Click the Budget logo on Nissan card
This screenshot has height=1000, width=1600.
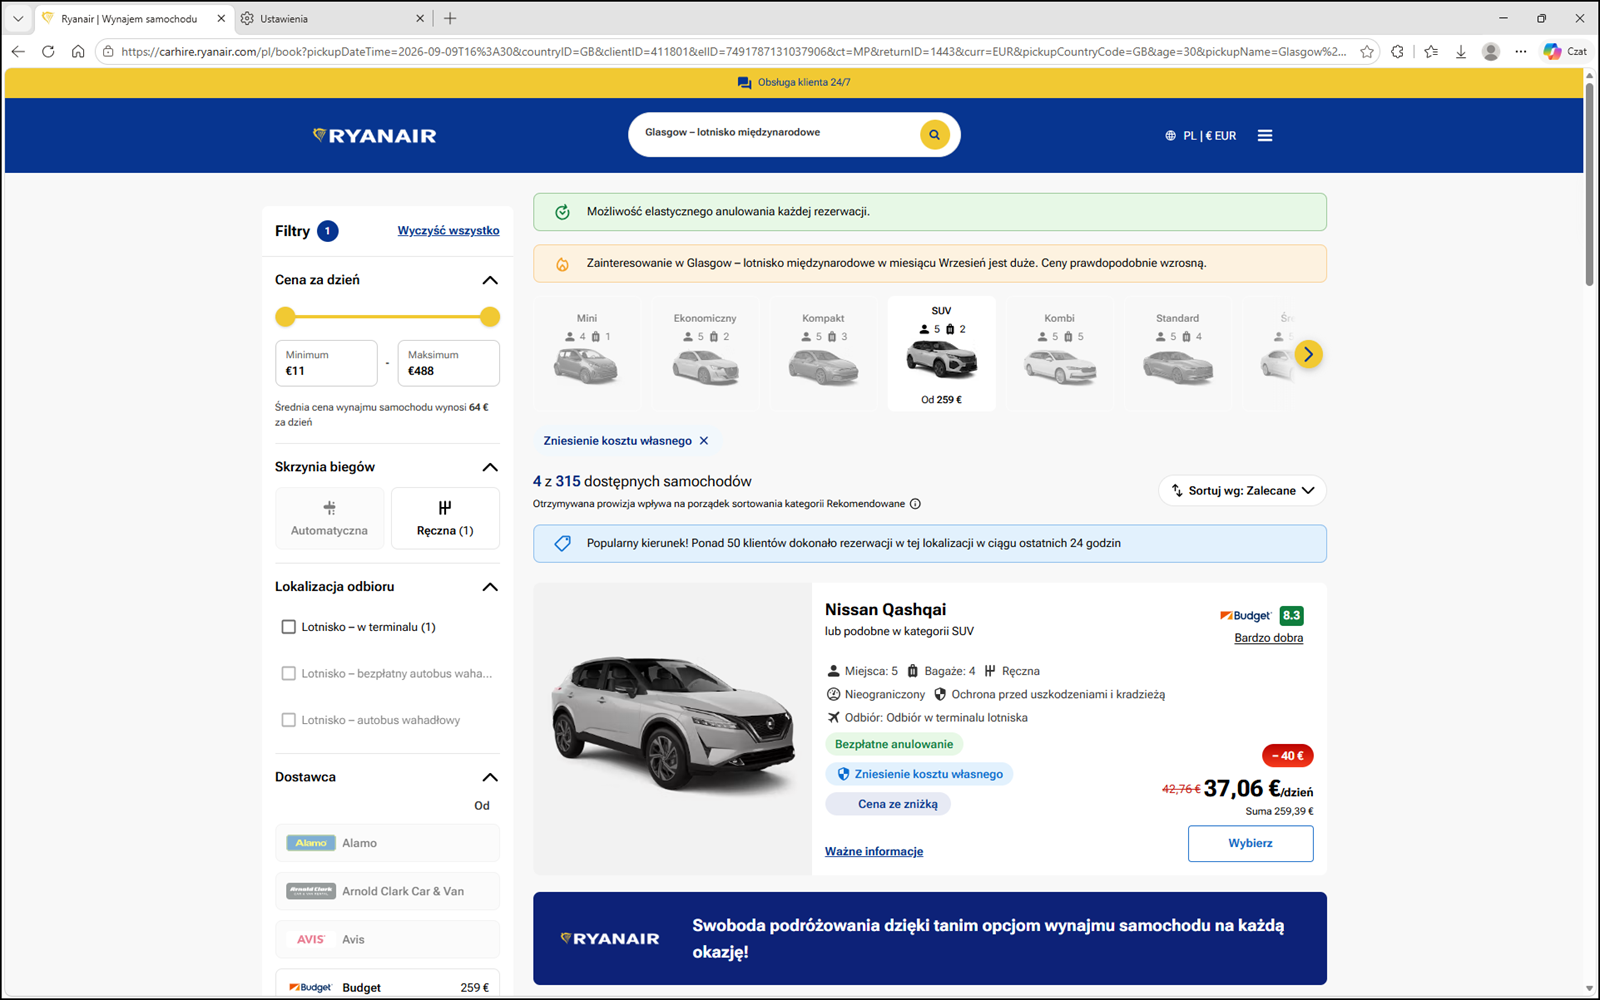(1245, 616)
